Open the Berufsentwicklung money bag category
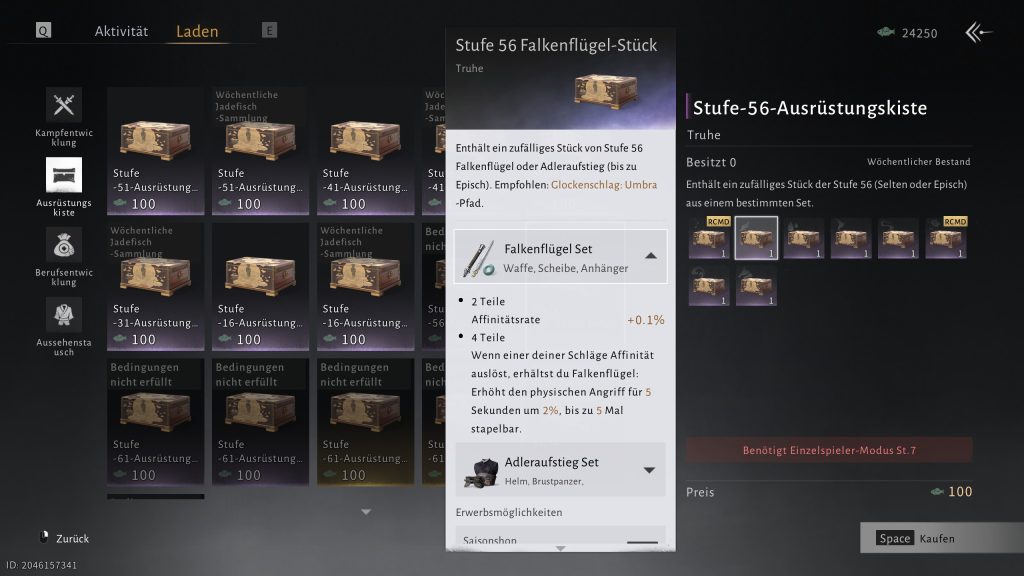This screenshot has width=1024, height=576. click(x=63, y=245)
